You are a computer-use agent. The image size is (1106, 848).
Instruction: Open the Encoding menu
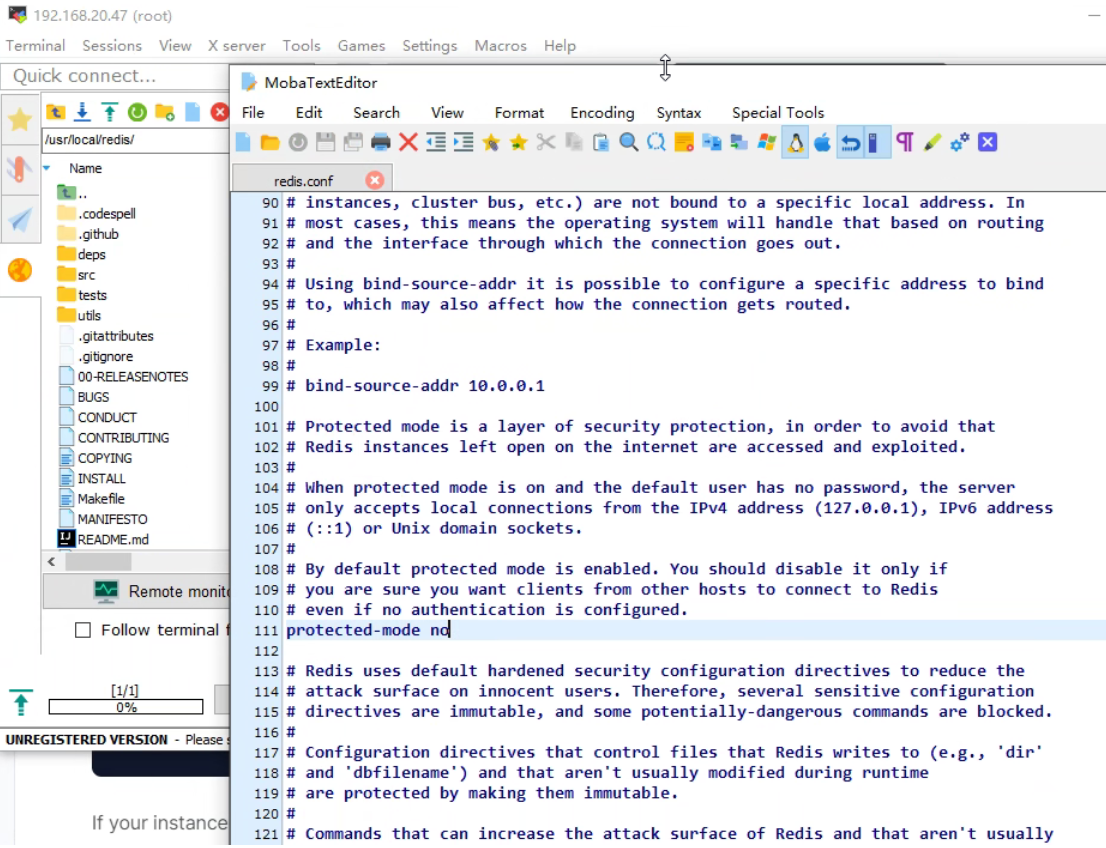[602, 113]
